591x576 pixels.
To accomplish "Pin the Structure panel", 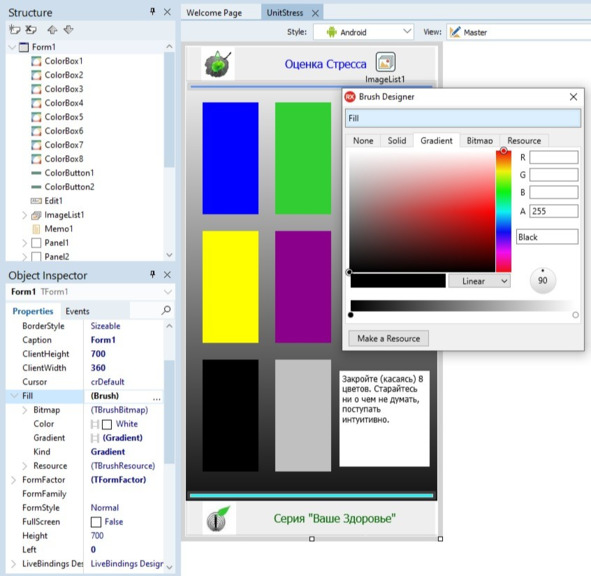I will tap(152, 12).
